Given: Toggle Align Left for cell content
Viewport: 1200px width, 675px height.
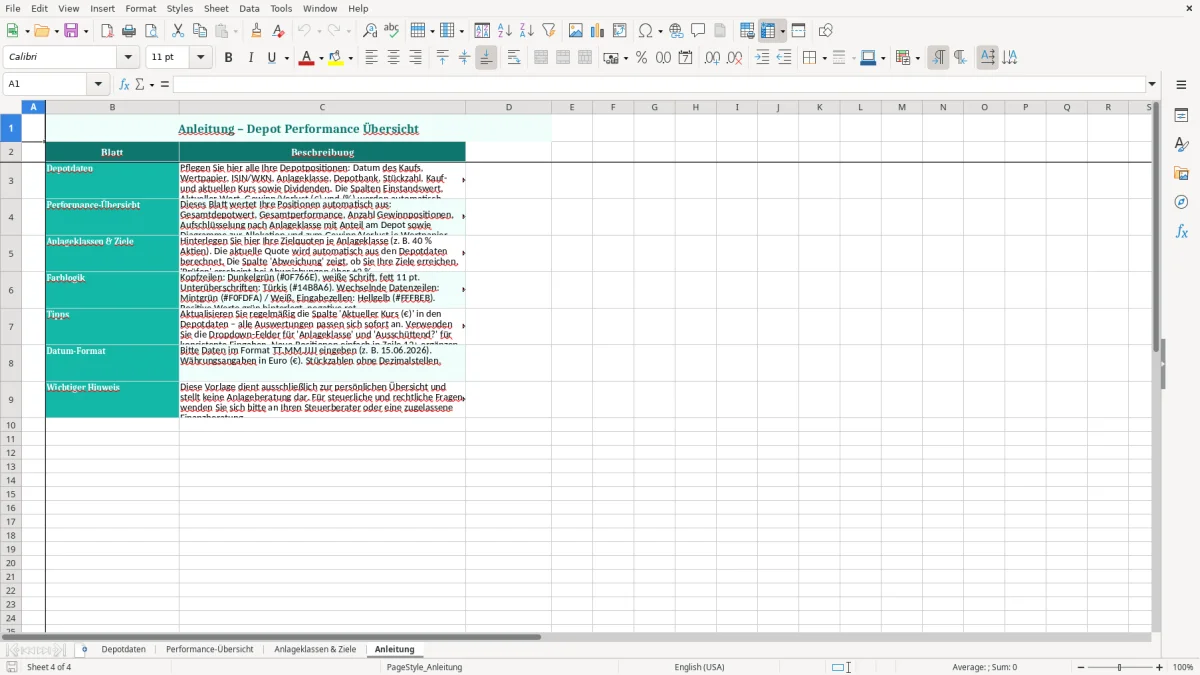Looking at the screenshot, I should tap(372, 58).
